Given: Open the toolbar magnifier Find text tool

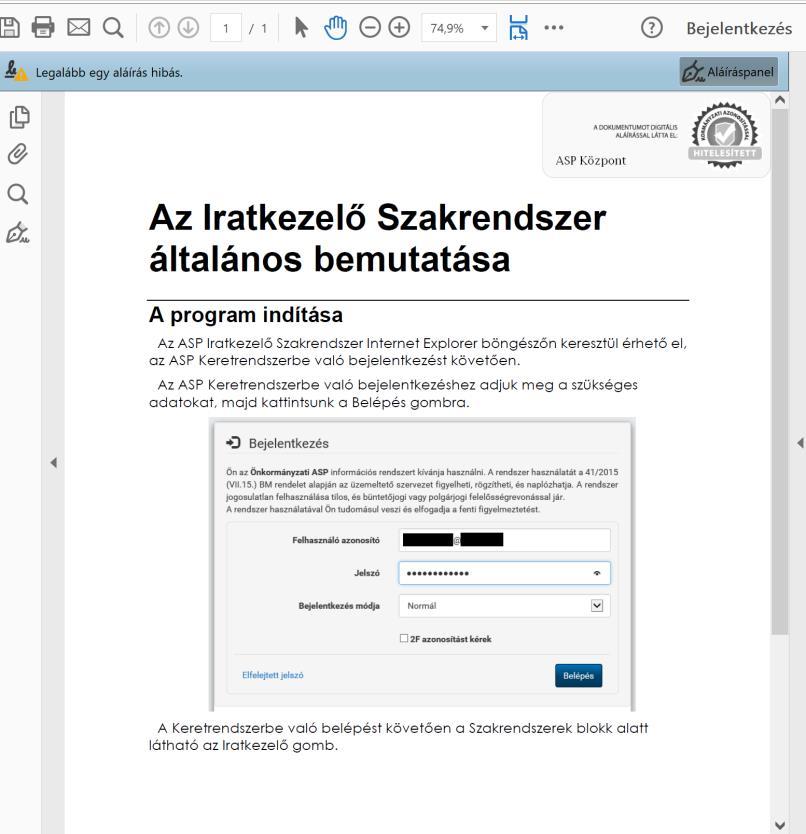Looking at the screenshot, I should 113,28.
